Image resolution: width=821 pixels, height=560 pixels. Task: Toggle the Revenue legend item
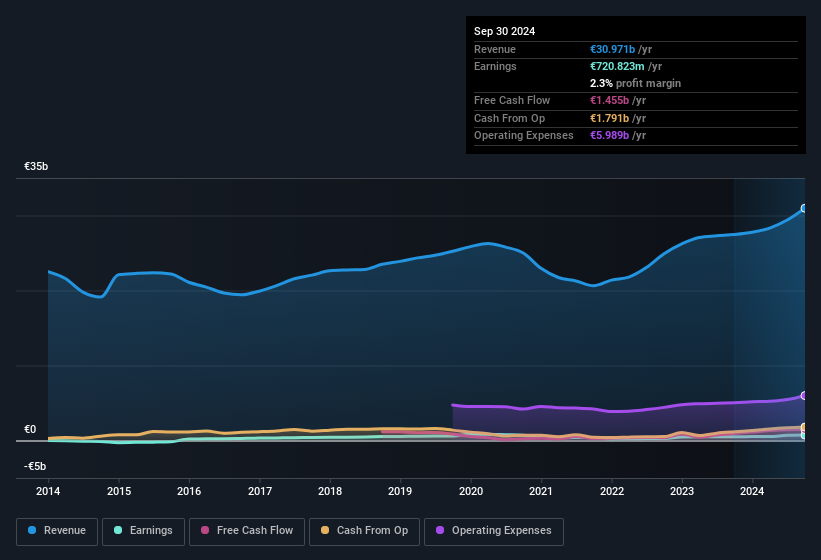tap(57, 530)
